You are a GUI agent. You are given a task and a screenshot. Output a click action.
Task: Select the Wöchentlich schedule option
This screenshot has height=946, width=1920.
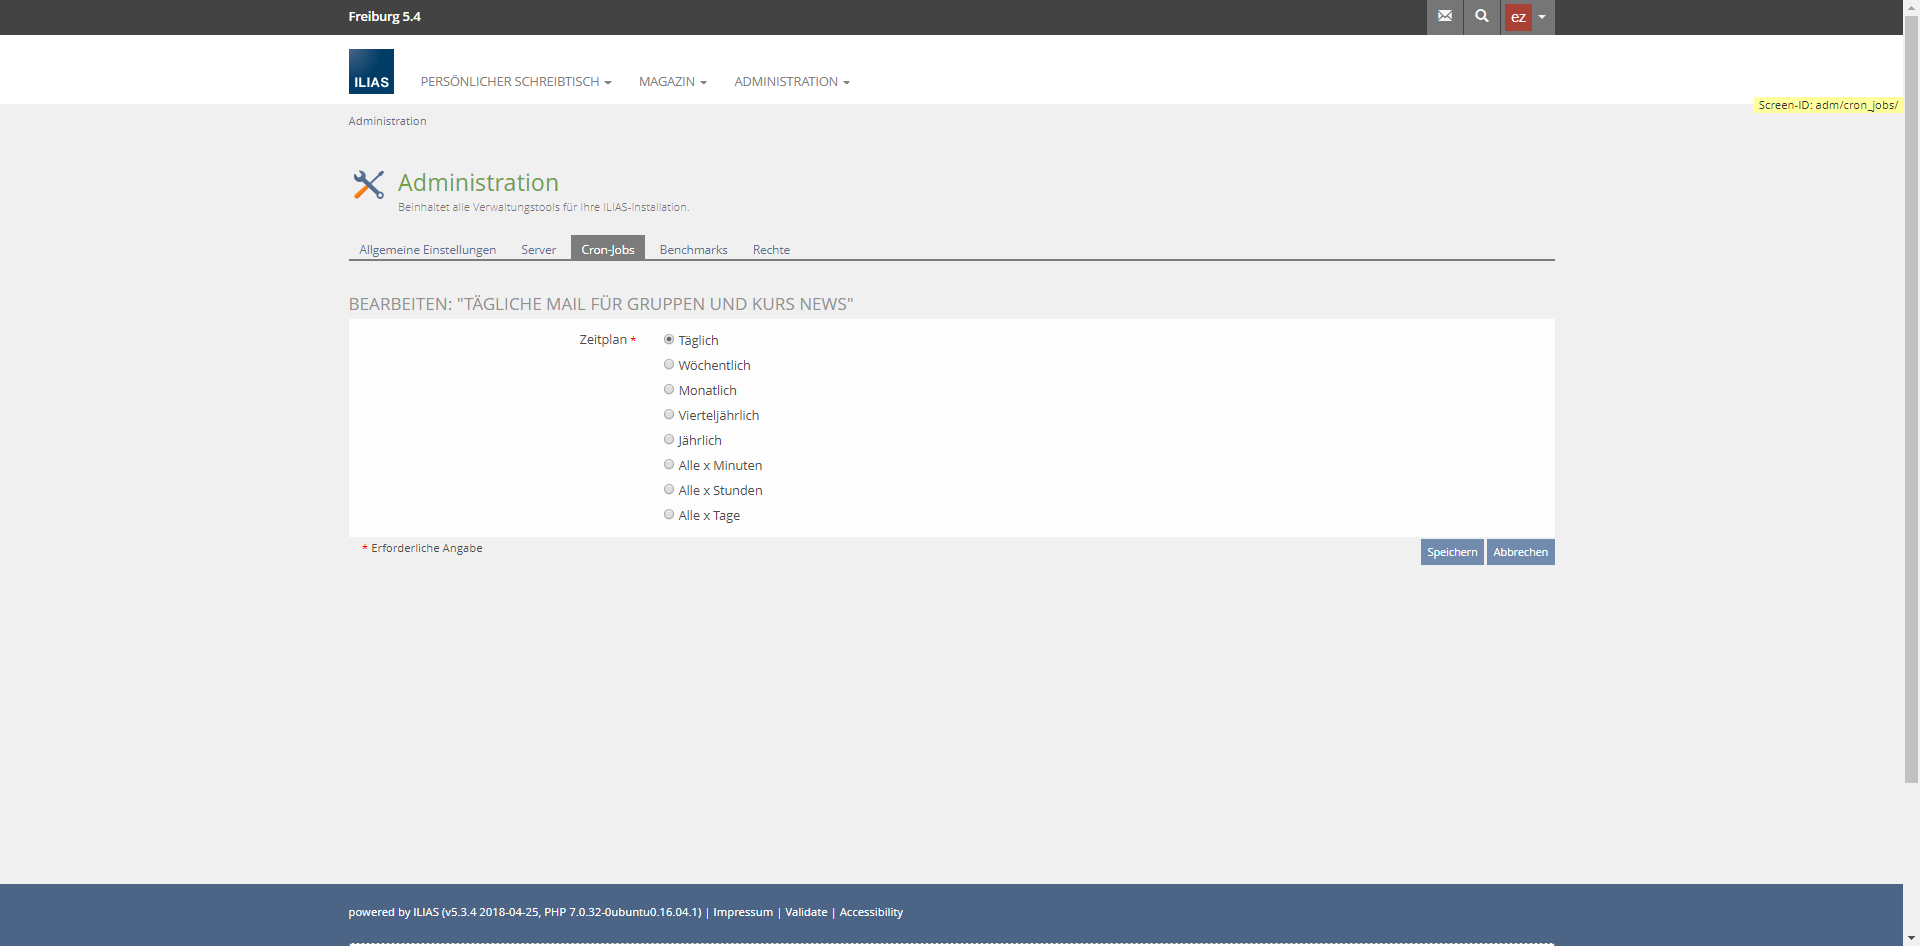(669, 365)
